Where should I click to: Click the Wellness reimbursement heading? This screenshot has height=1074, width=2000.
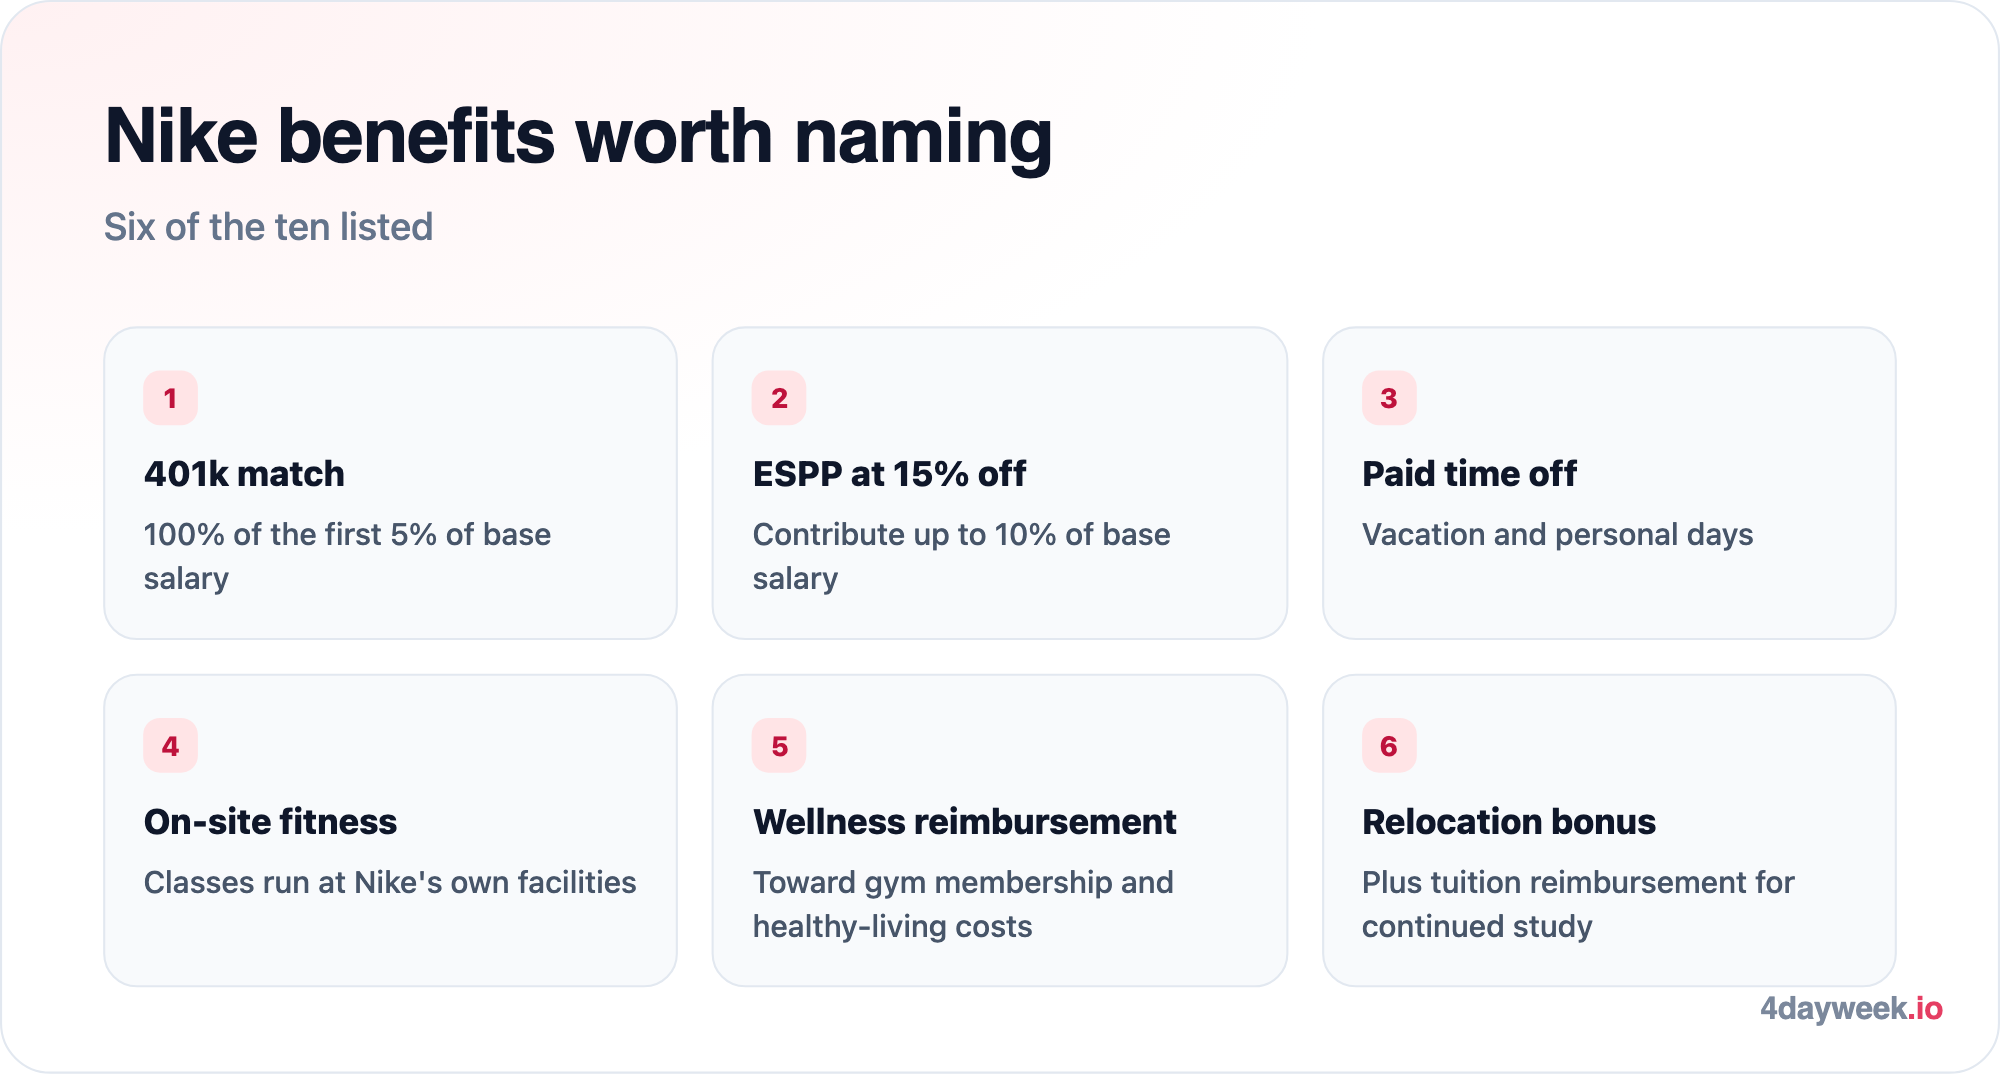964,822
